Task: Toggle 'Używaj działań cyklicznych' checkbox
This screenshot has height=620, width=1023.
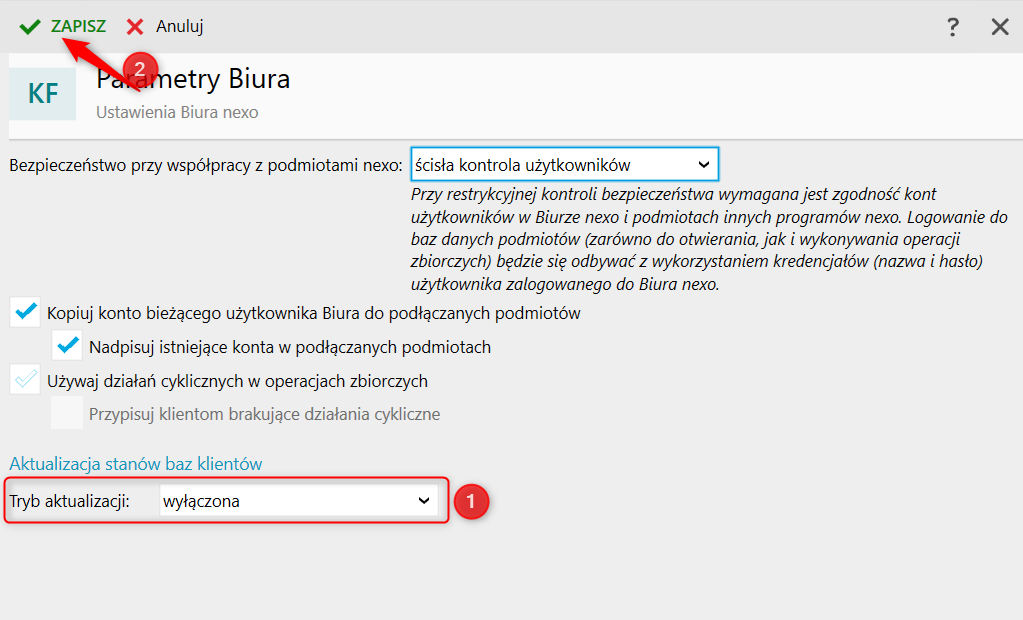Action: point(25,380)
